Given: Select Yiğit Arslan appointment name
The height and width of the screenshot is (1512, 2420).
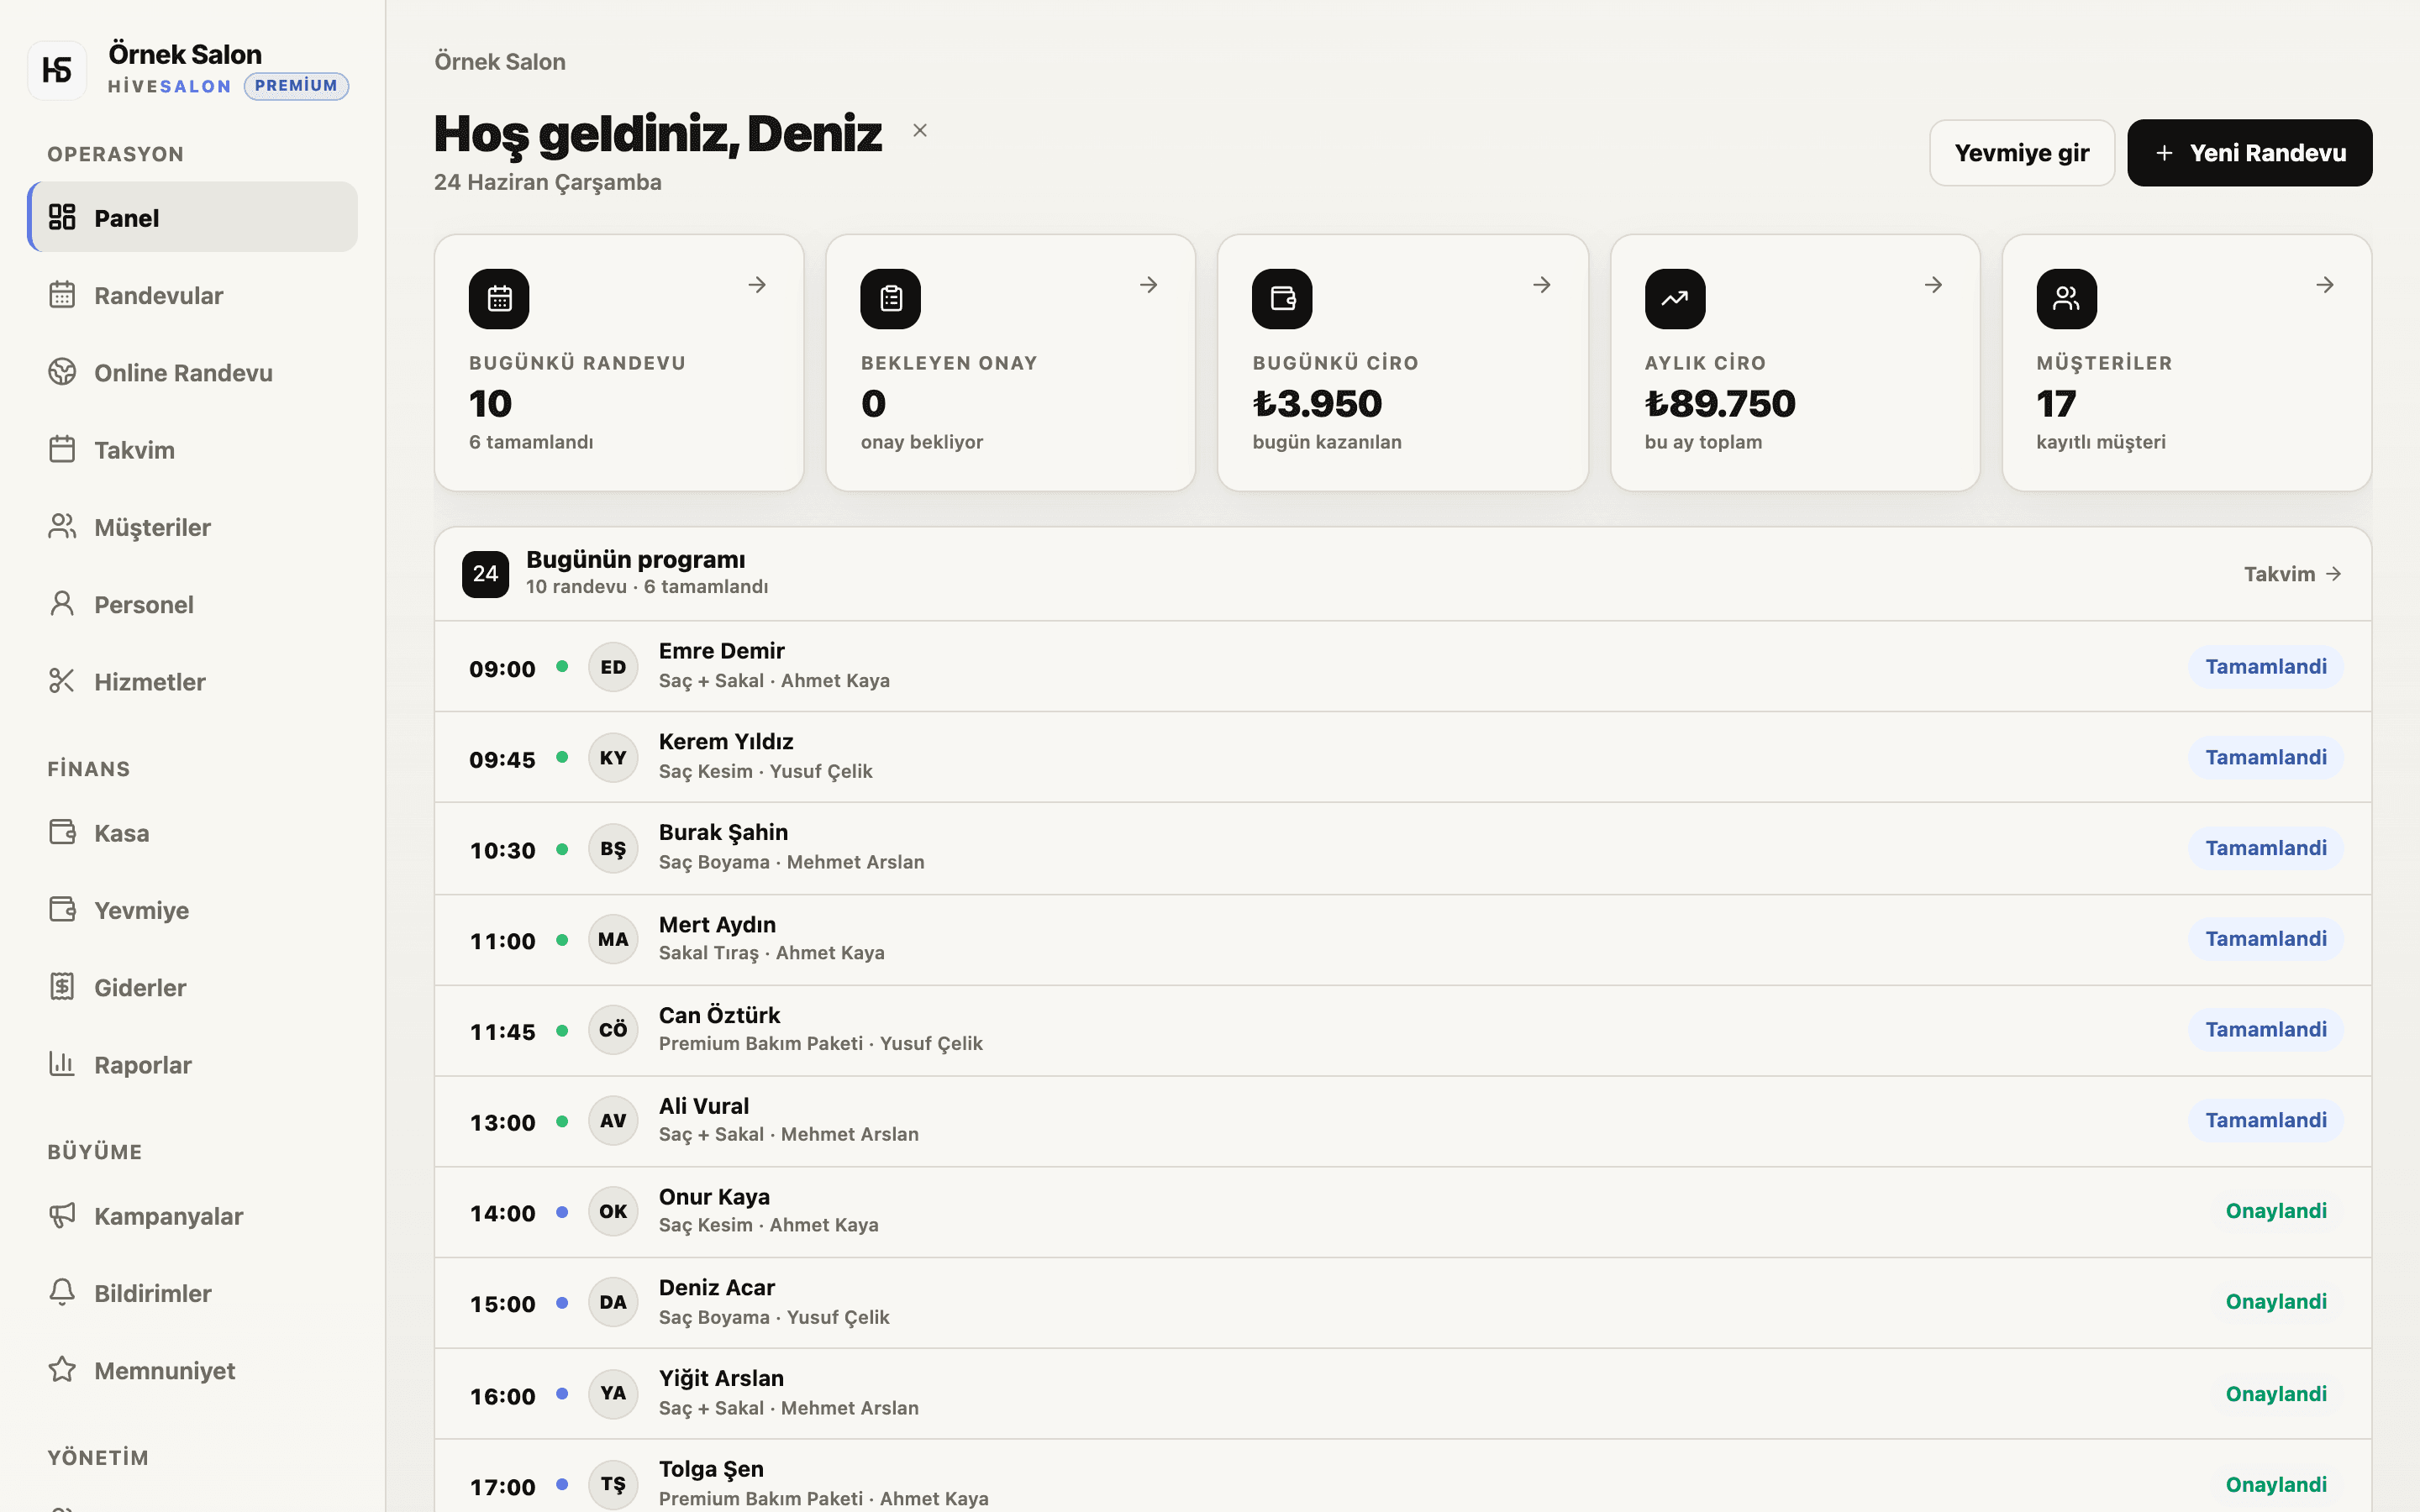Looking at the screenshot, I should tap(721, 1378).
